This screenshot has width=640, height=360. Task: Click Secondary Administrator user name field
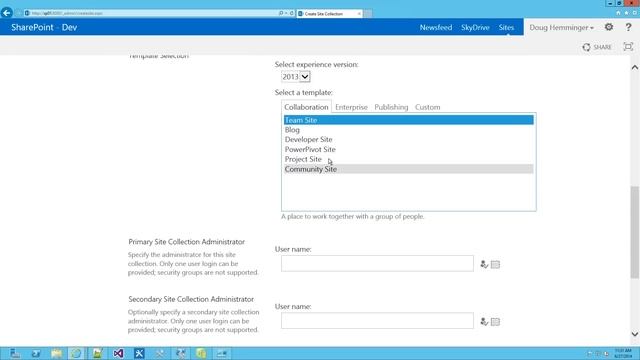(377, 321)
